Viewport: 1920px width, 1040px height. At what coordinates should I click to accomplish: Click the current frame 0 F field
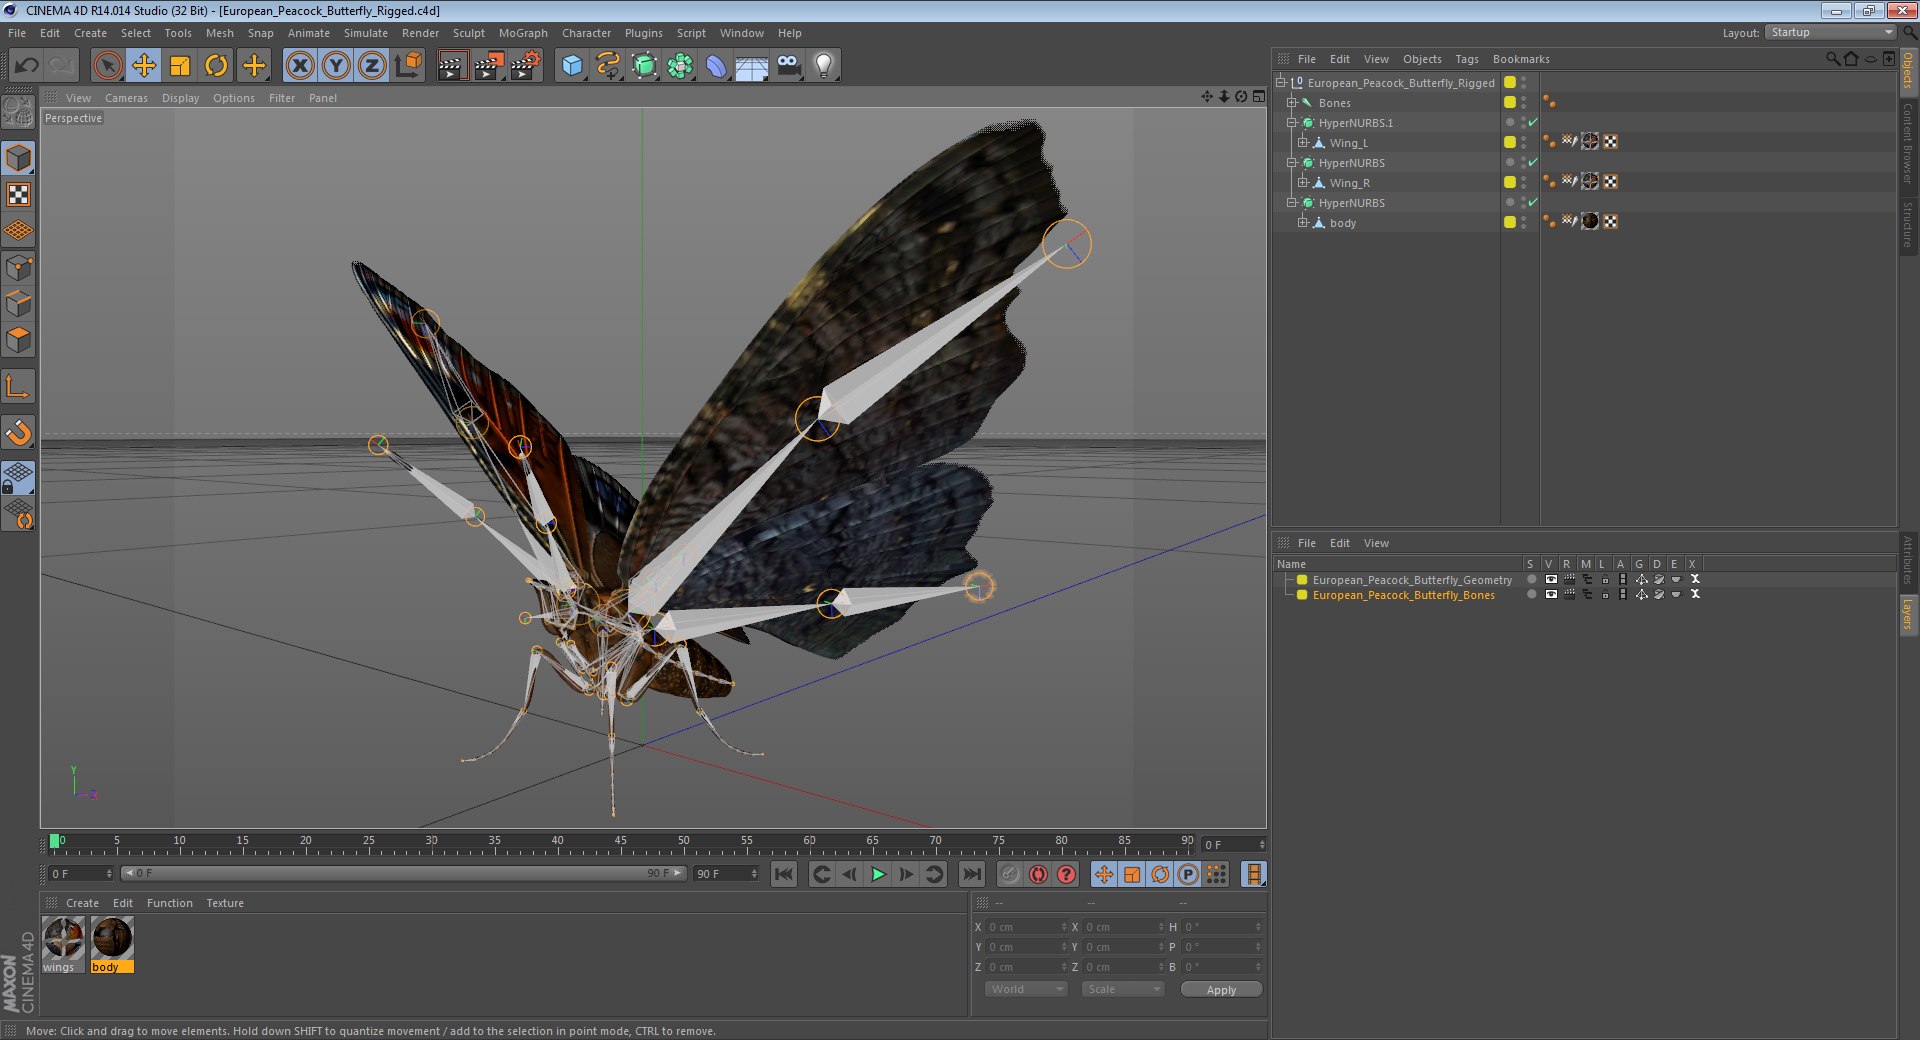coord(1234,845)
